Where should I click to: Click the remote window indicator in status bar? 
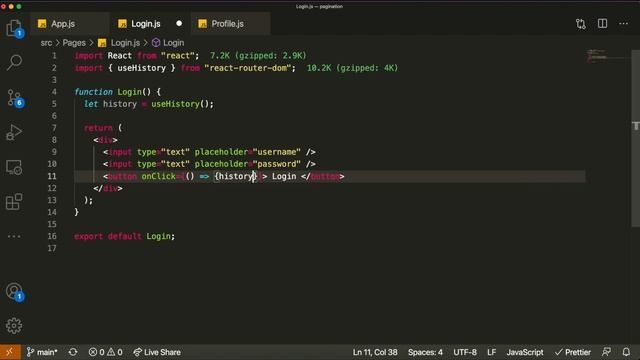(x=10, y=352)
